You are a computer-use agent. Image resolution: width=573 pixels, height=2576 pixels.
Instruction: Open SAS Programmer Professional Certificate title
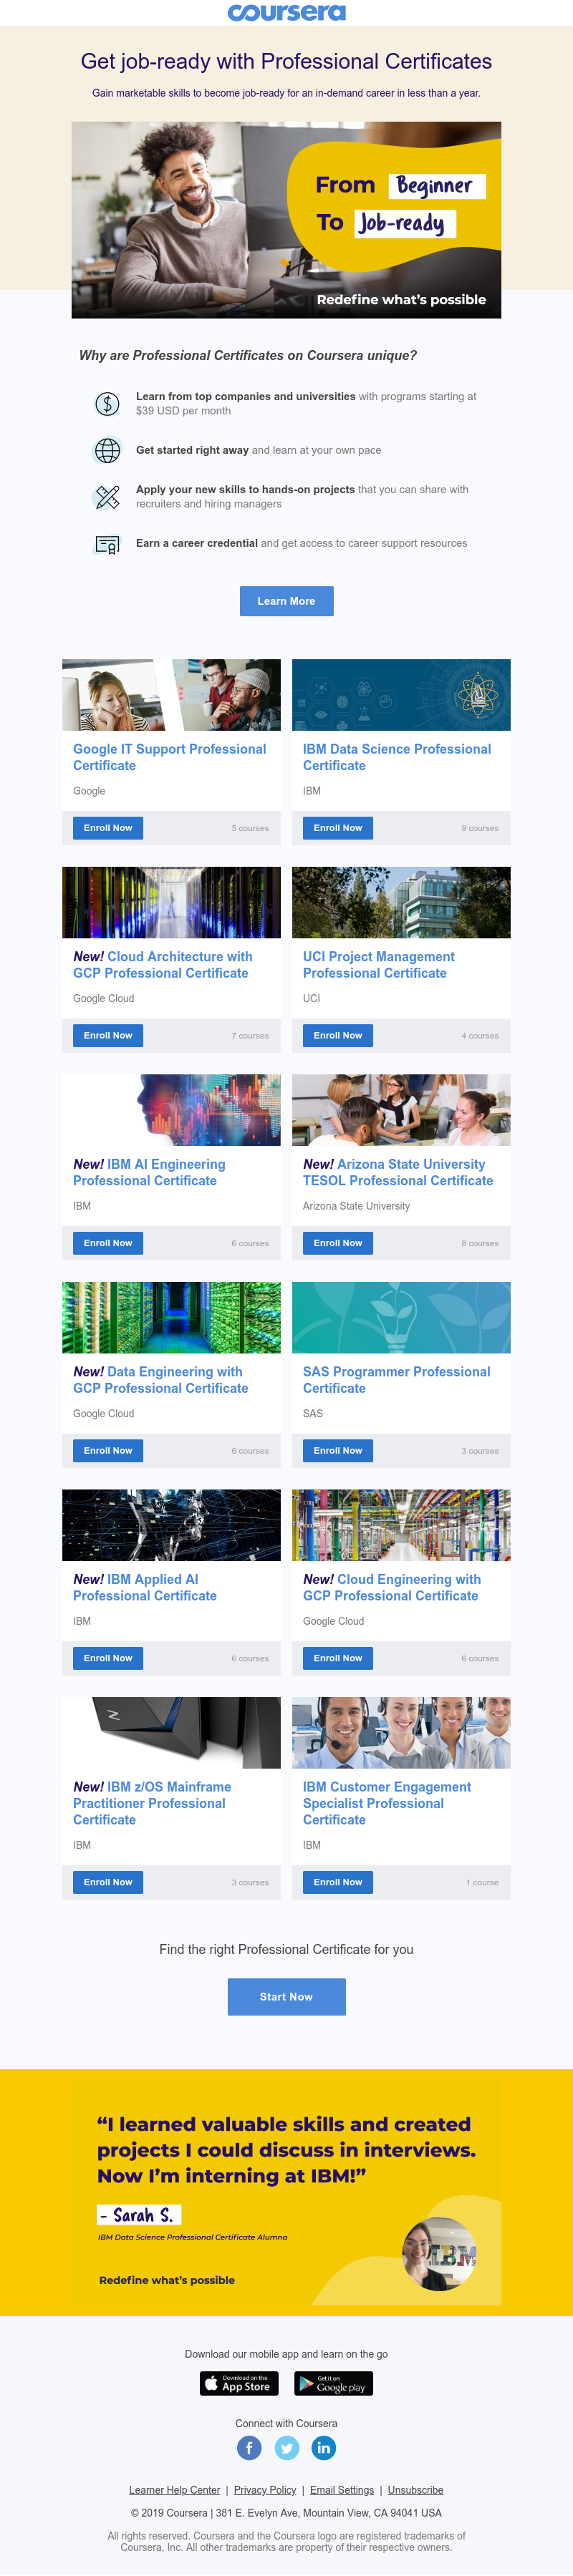pyautogui.click(x=397, y=1380)
